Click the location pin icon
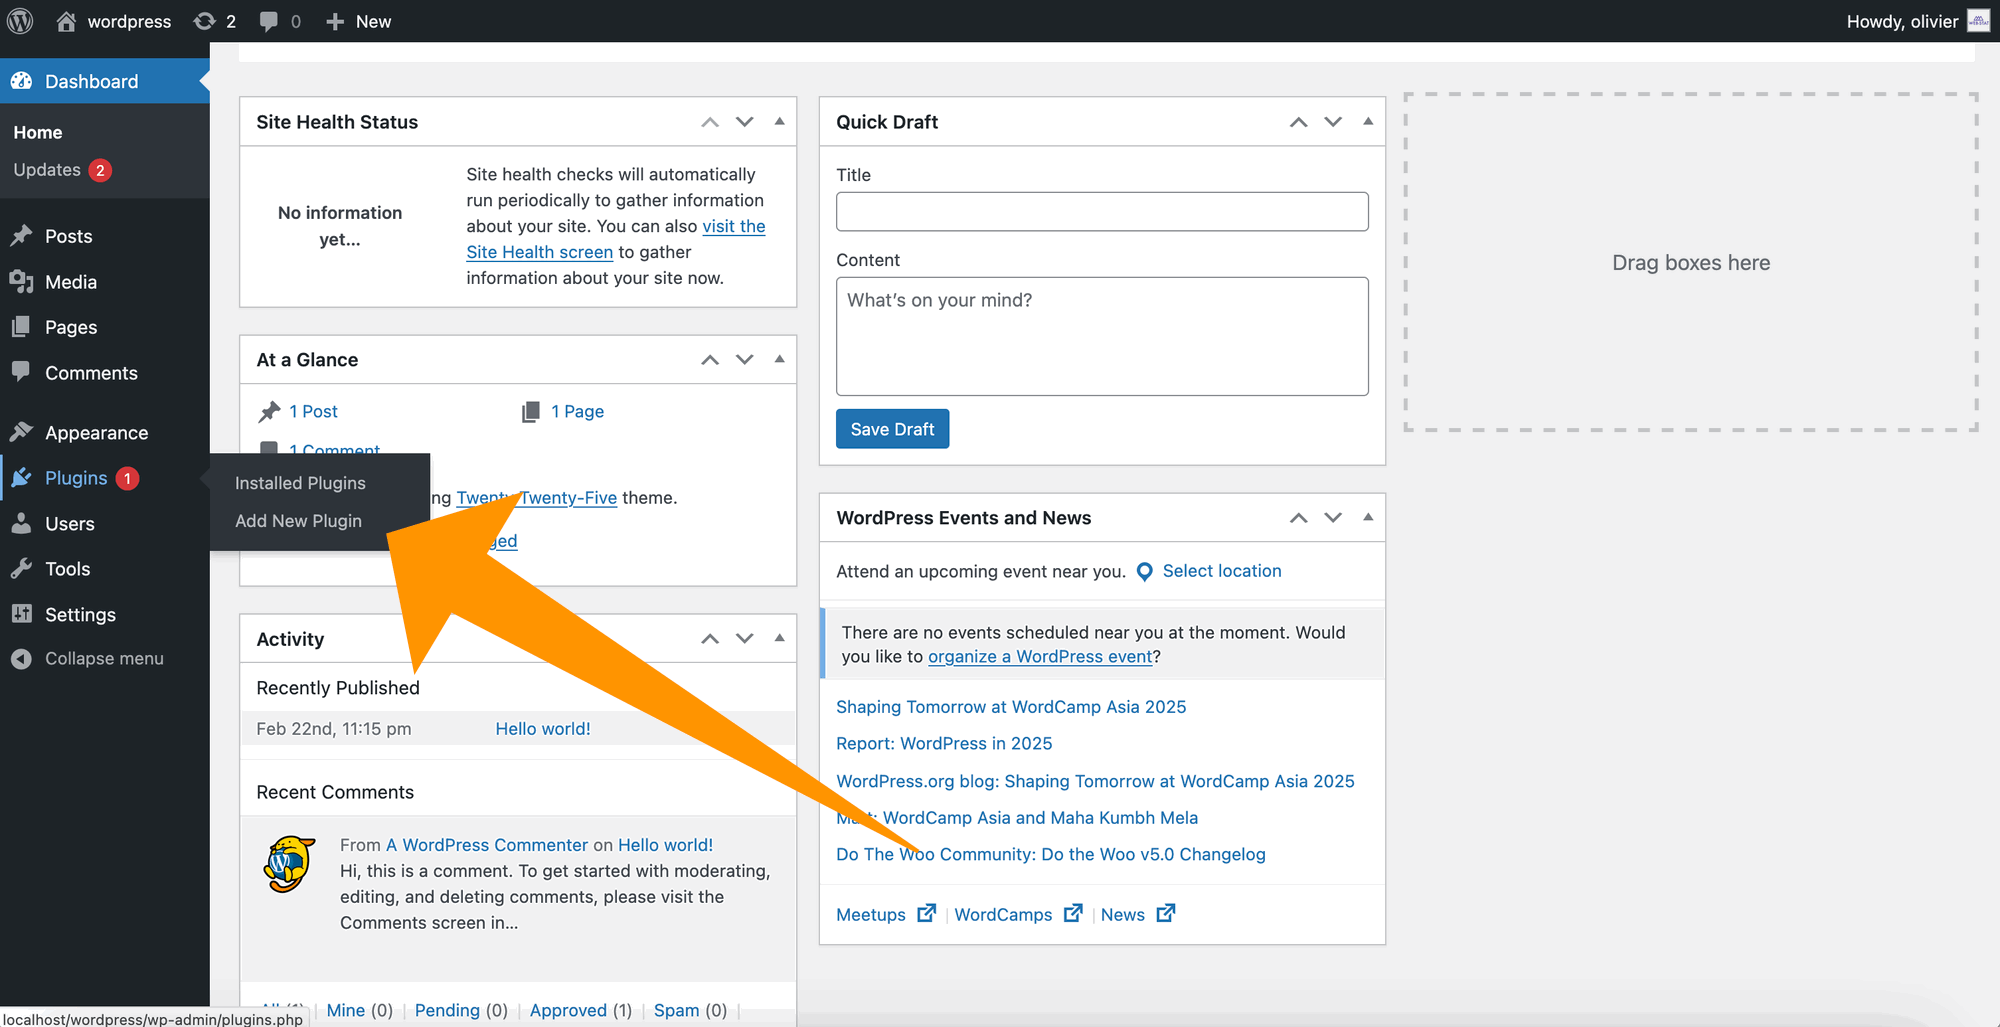Viewport: 2000px width, 1027px height. pos(1145,571)
